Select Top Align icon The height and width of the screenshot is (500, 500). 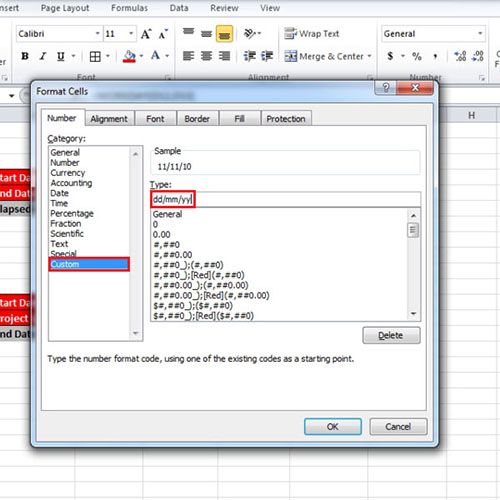point(188,32)
